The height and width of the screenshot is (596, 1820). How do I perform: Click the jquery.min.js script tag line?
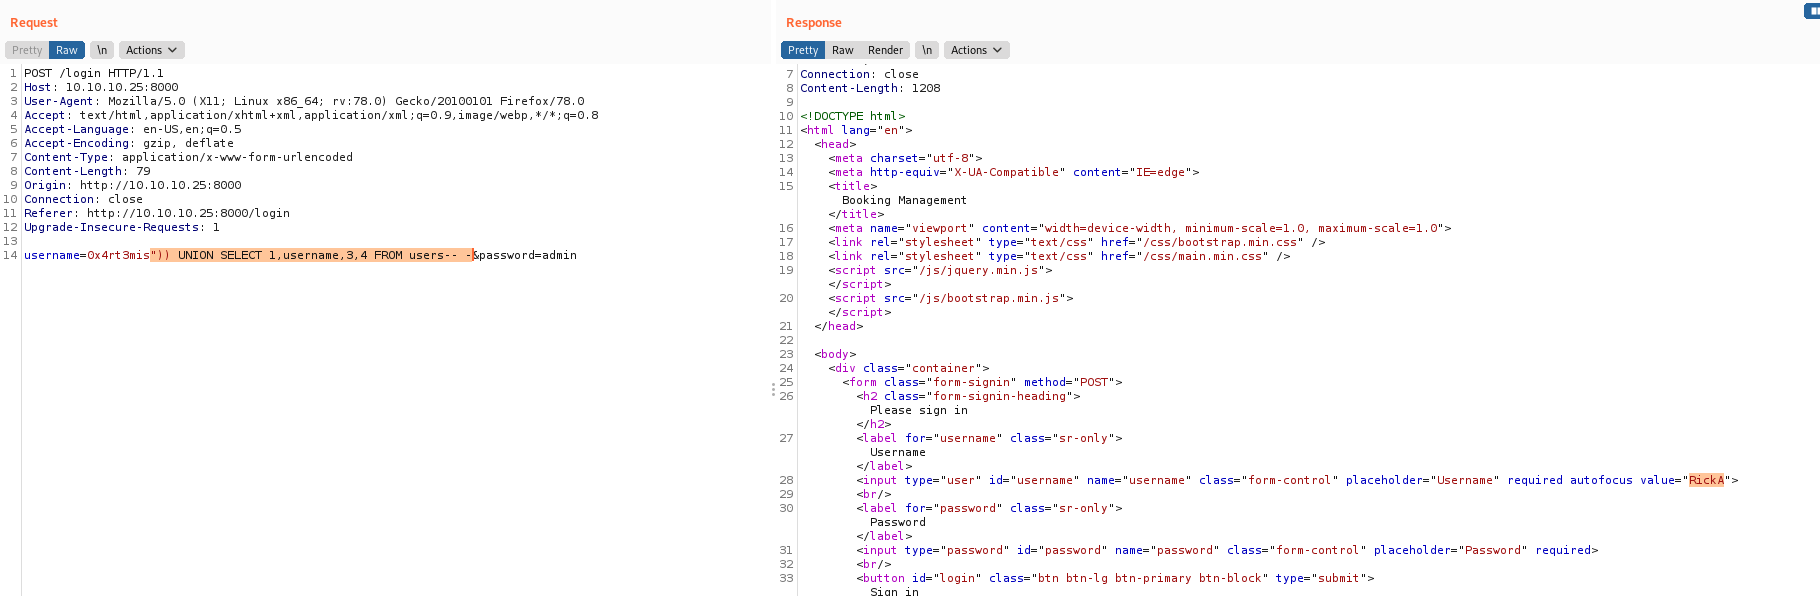click(940, 270)
